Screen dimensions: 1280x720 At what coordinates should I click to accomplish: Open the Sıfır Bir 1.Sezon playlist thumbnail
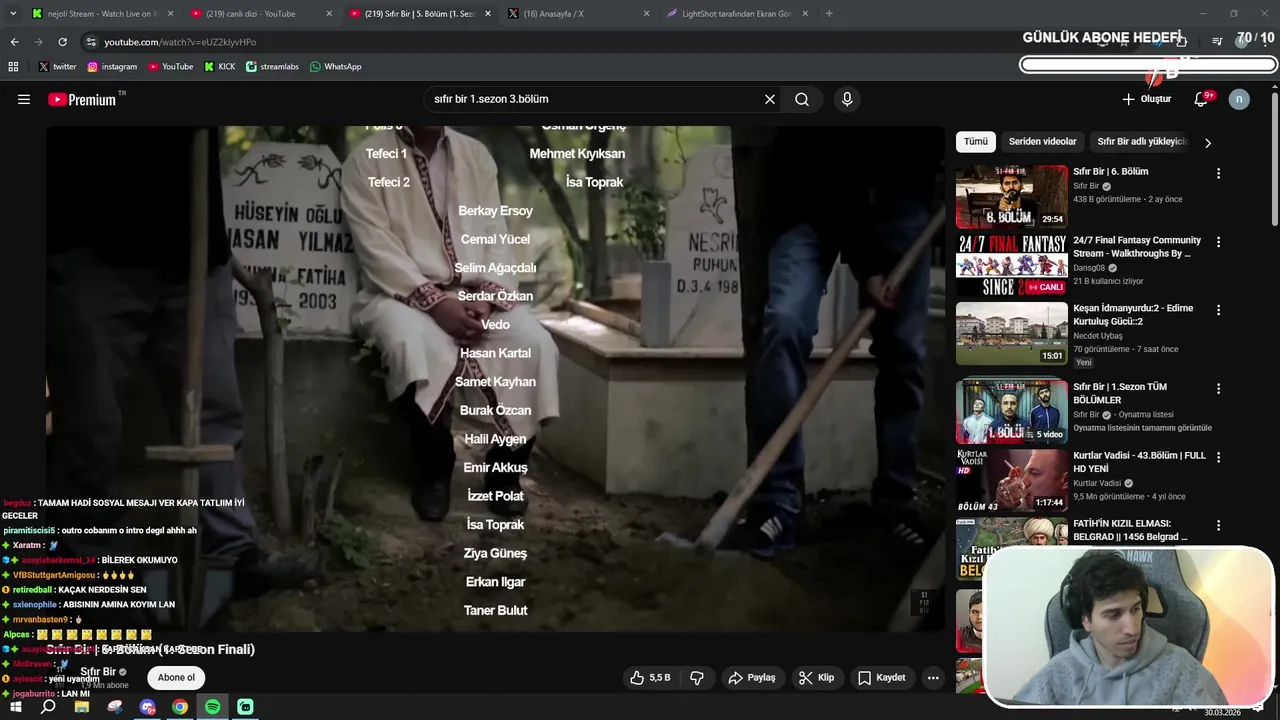point(1011,411)
